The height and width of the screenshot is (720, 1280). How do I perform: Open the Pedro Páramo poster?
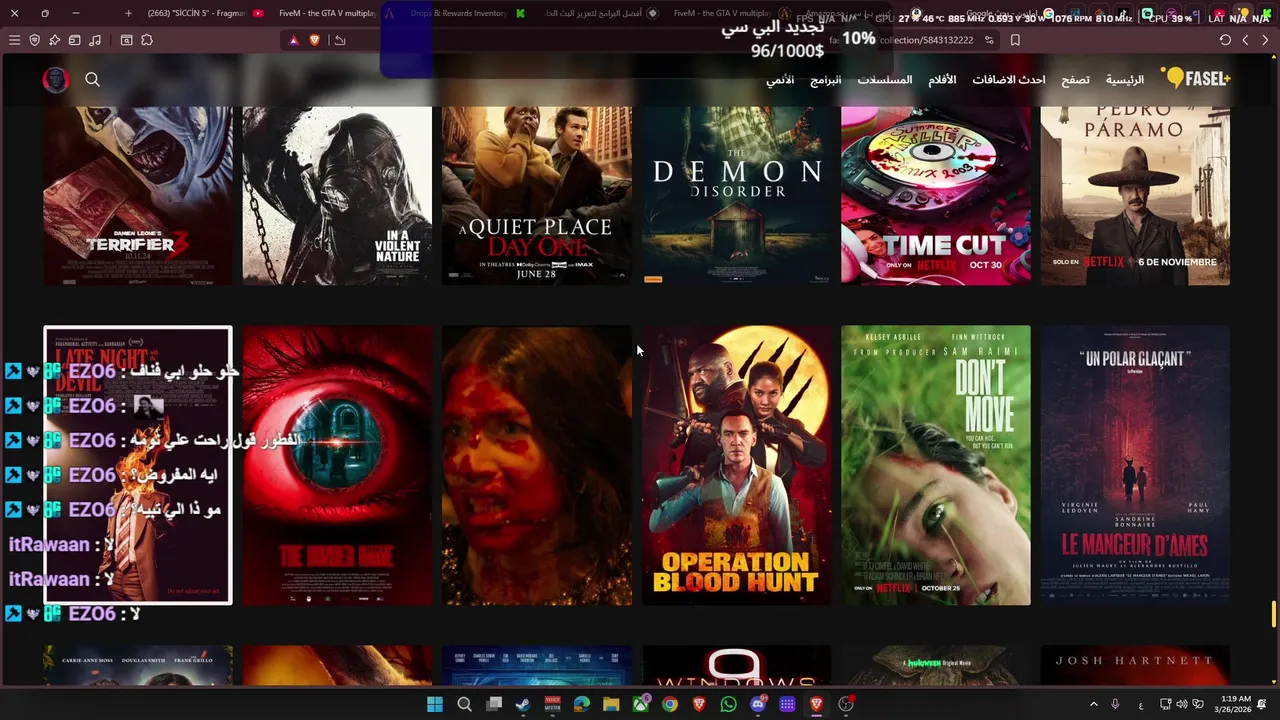click(x=1135, y=196)
